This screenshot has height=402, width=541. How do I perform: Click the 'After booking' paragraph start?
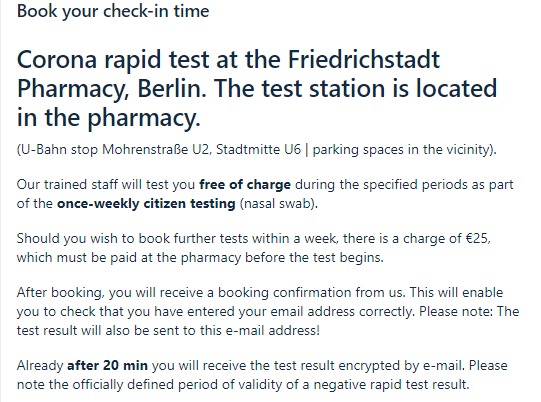59,293
